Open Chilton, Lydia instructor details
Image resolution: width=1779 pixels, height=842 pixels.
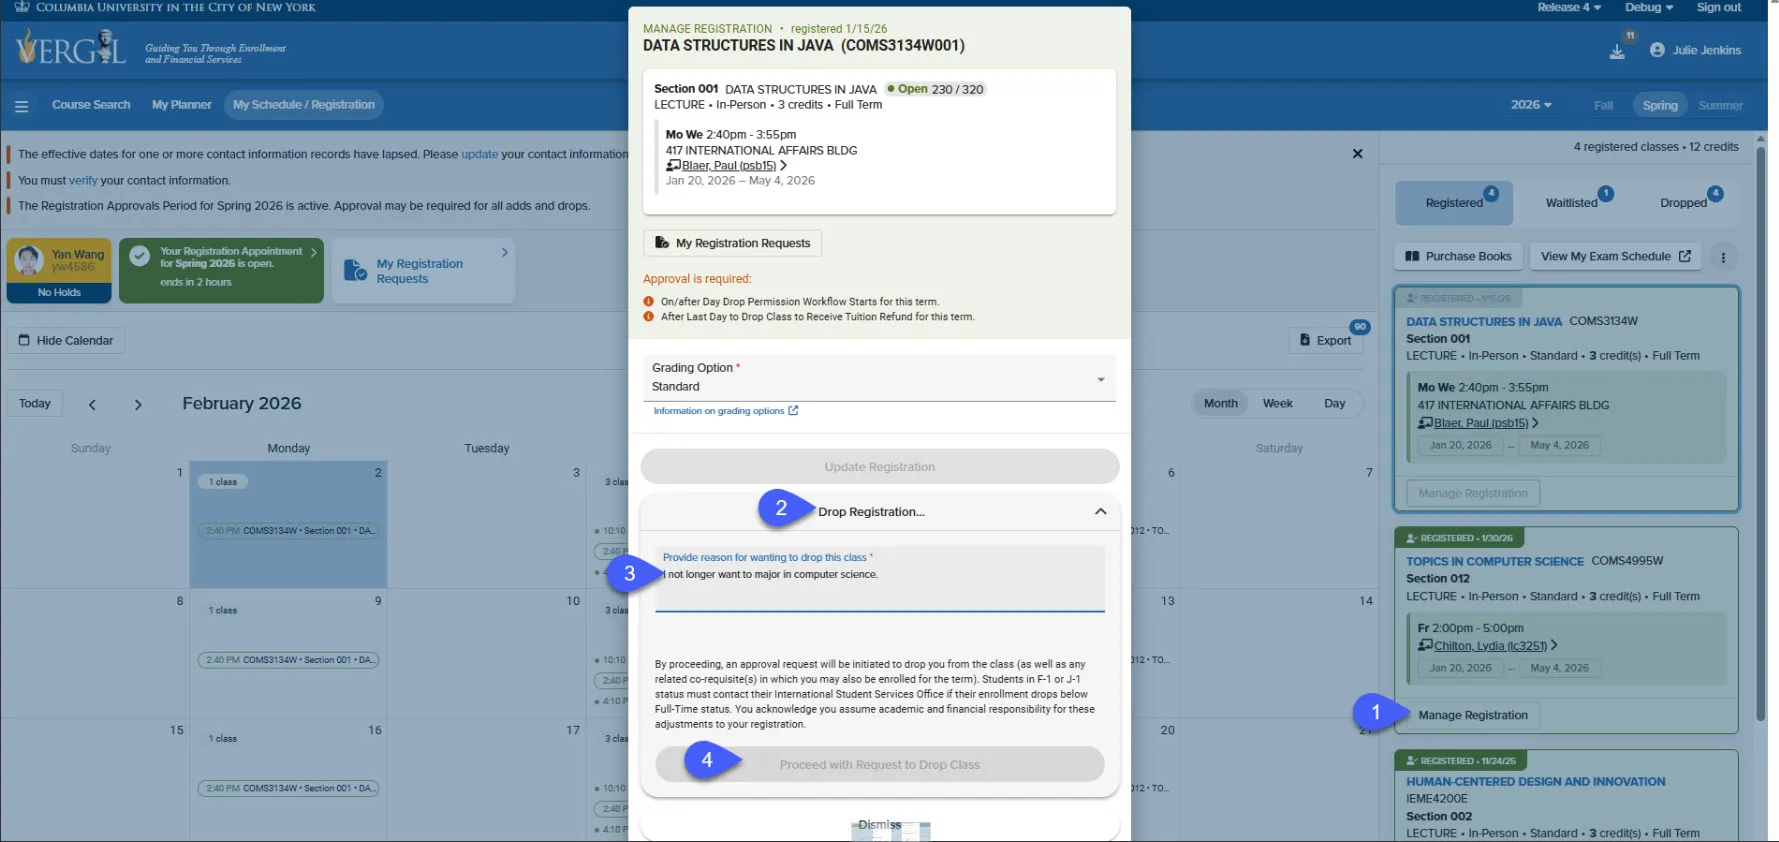coord(1490,646)
